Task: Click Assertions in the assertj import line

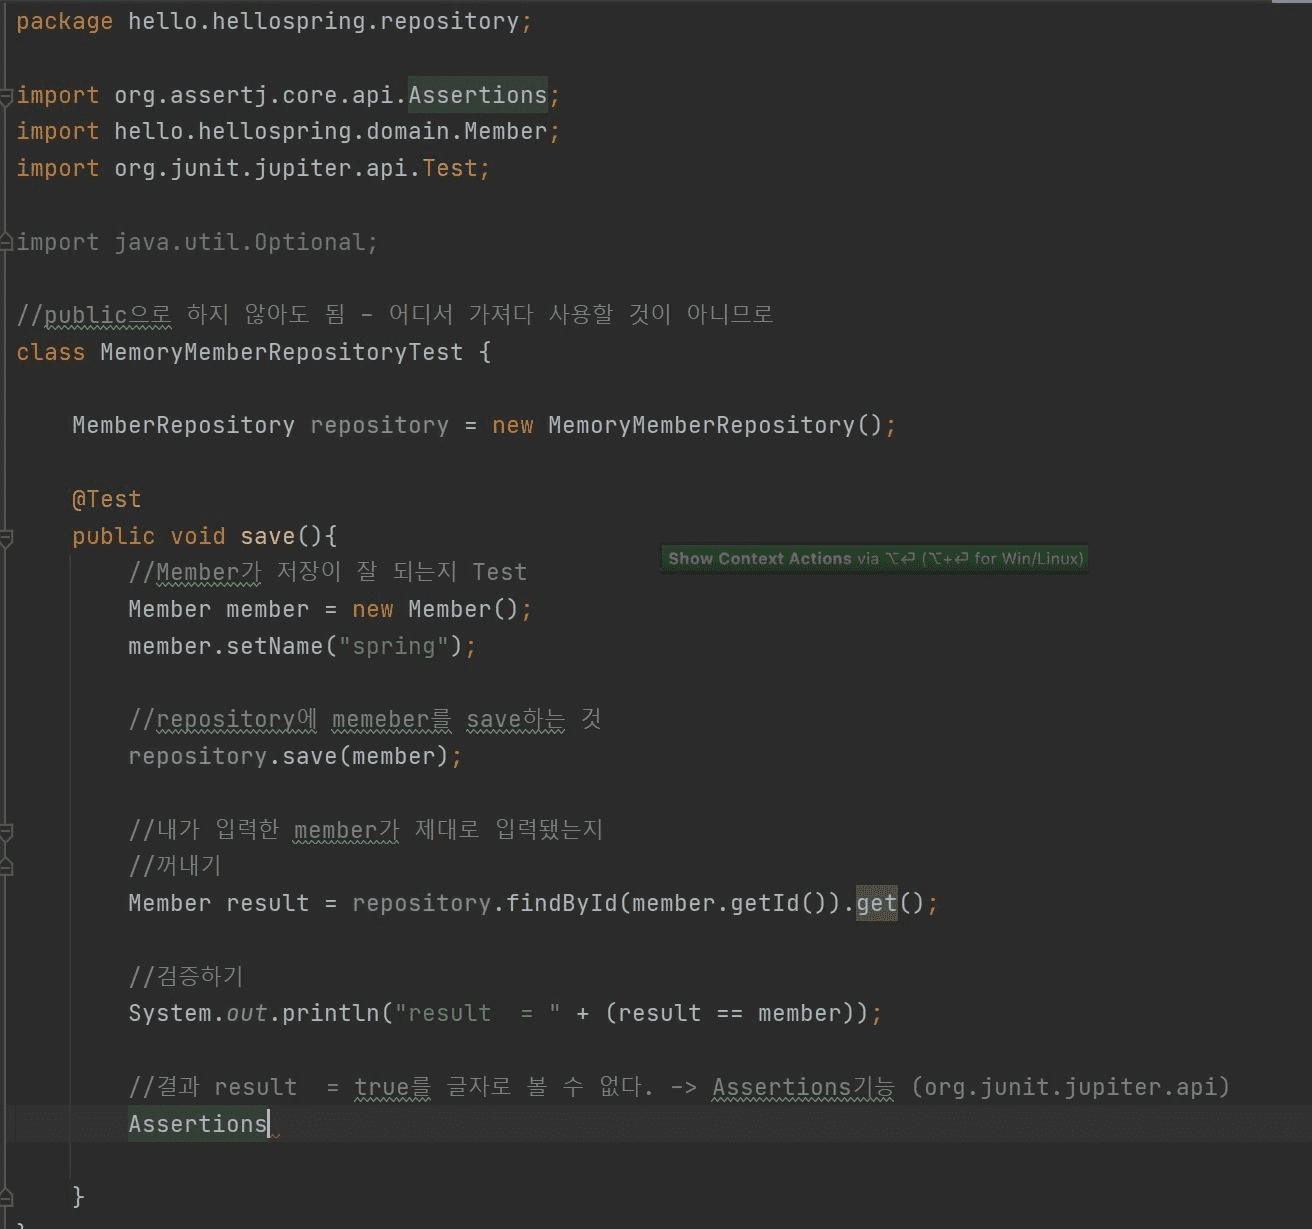Action: [477, 95]
